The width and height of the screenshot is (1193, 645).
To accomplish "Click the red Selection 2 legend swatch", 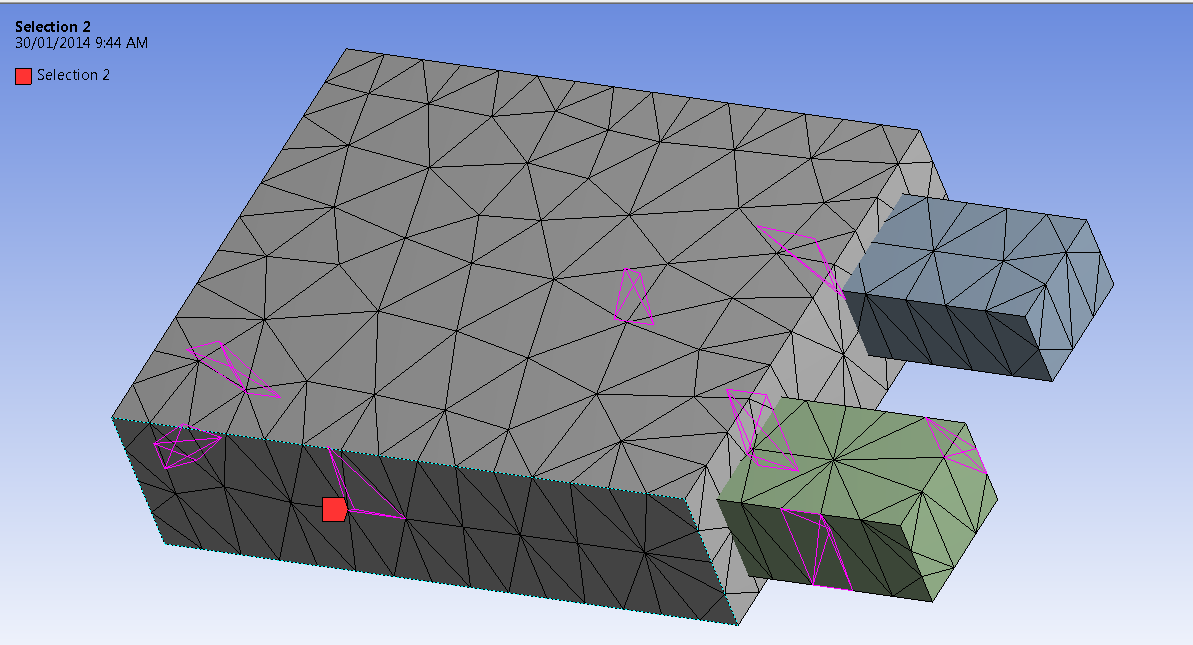I will click(x=24, y=74).
